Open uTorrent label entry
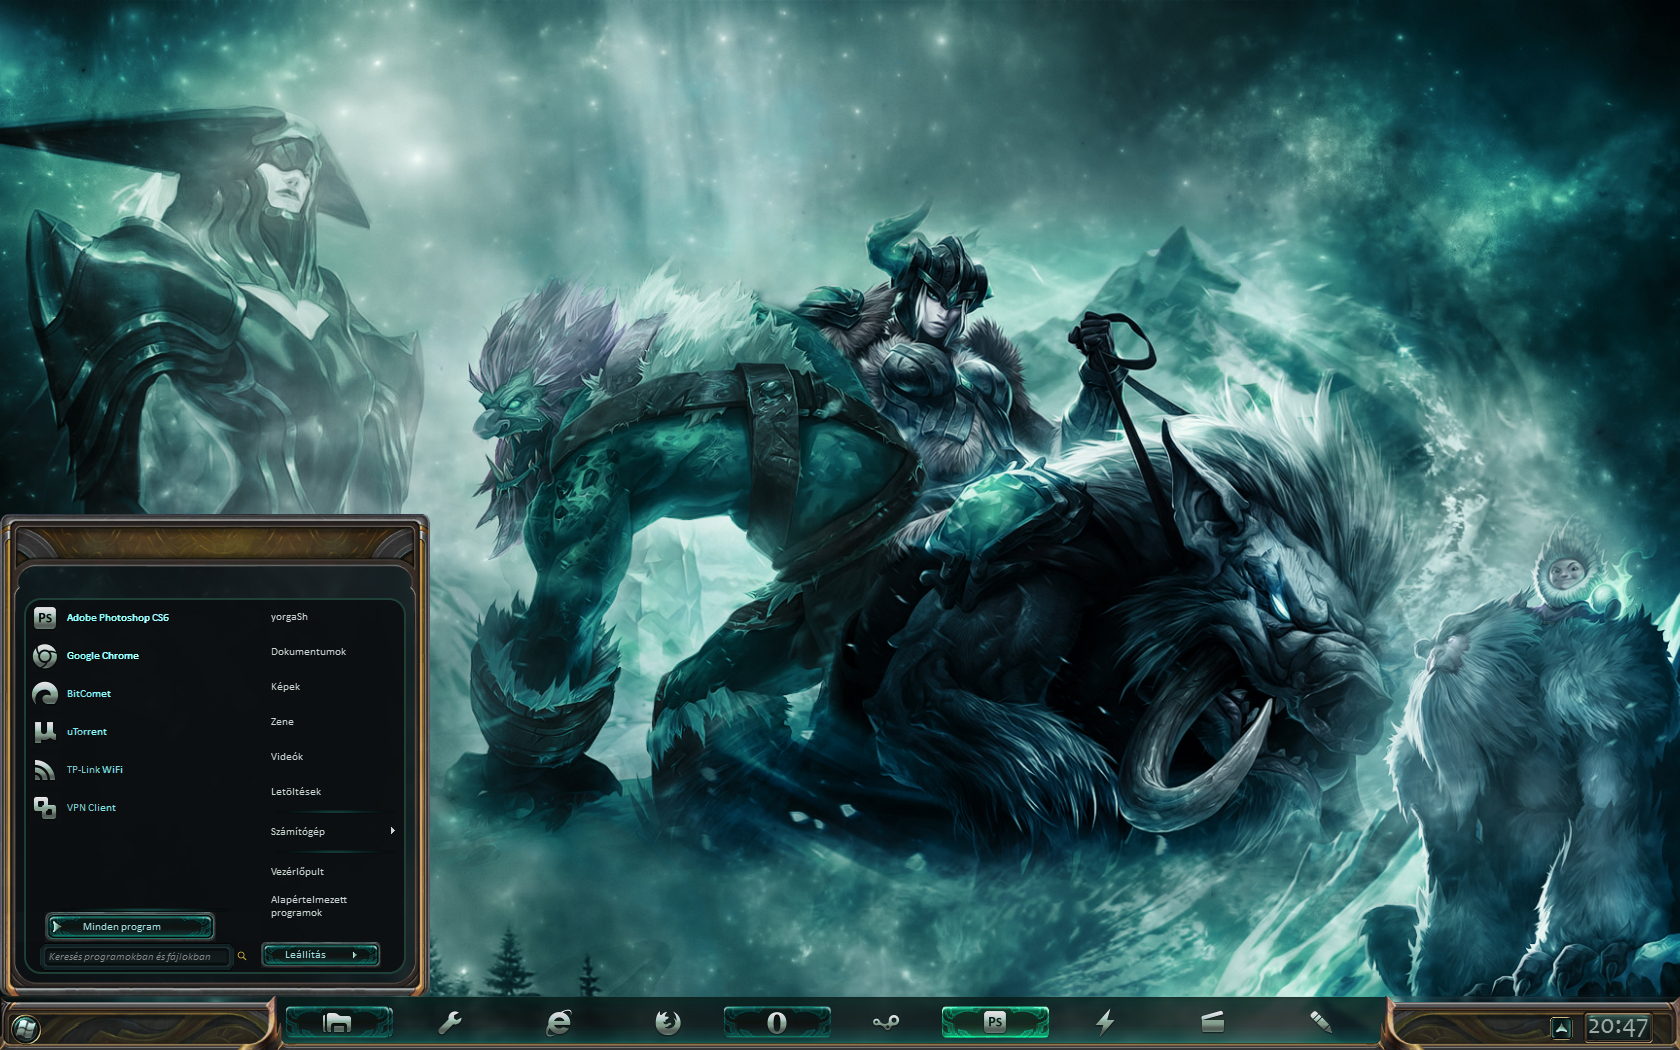The width and height of the screenshot is (1680, 1050). coord(87,732)
